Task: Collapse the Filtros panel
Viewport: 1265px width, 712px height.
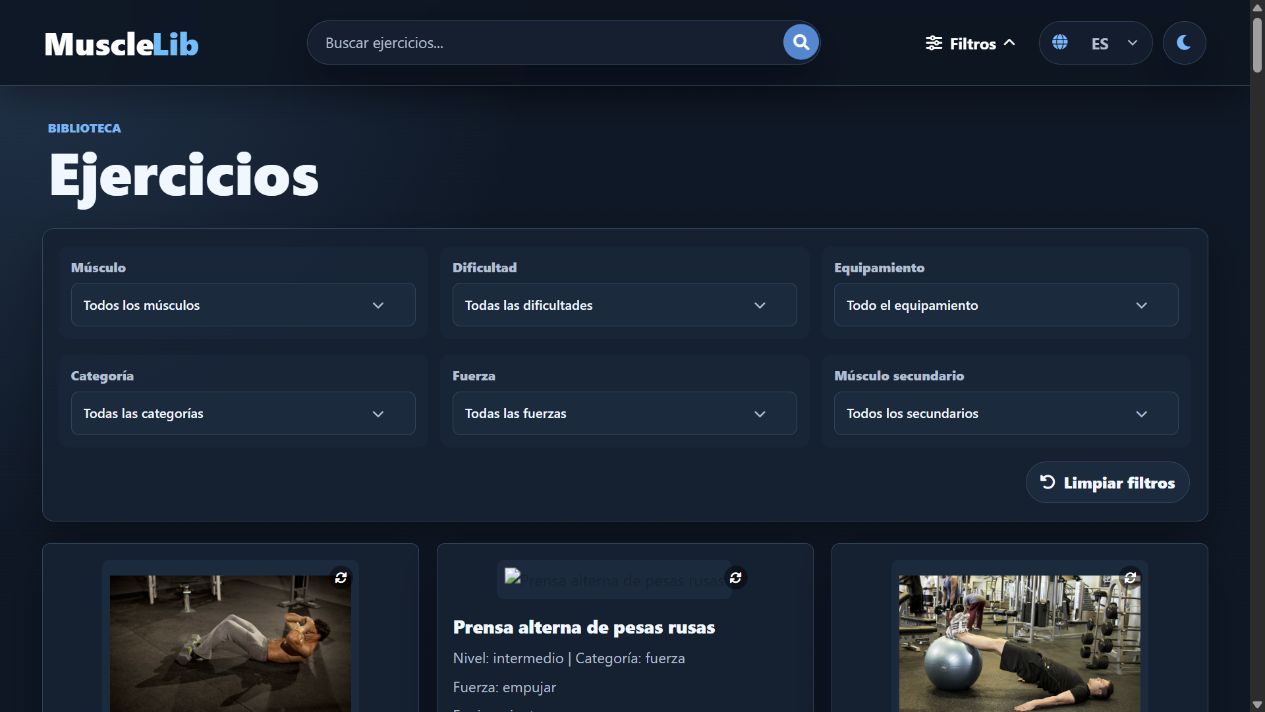Action: pos(970,43)
